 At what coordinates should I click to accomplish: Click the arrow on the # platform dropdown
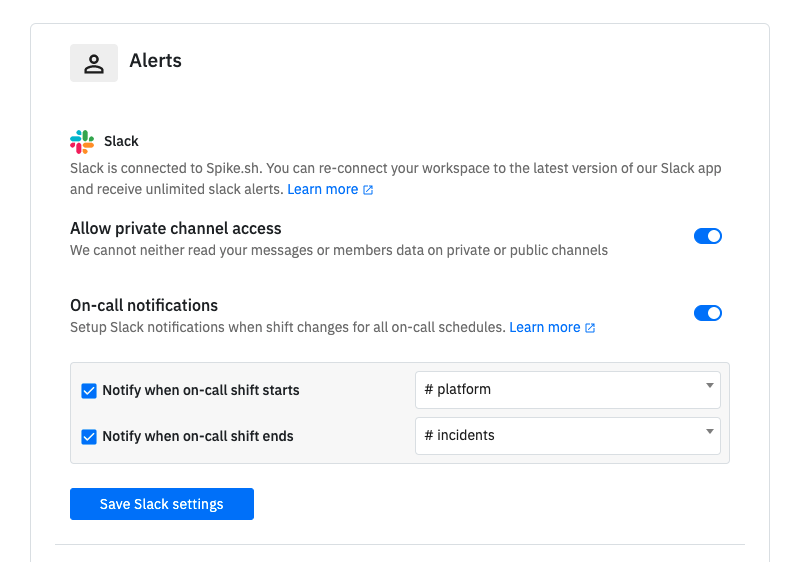tap(709, 386)
